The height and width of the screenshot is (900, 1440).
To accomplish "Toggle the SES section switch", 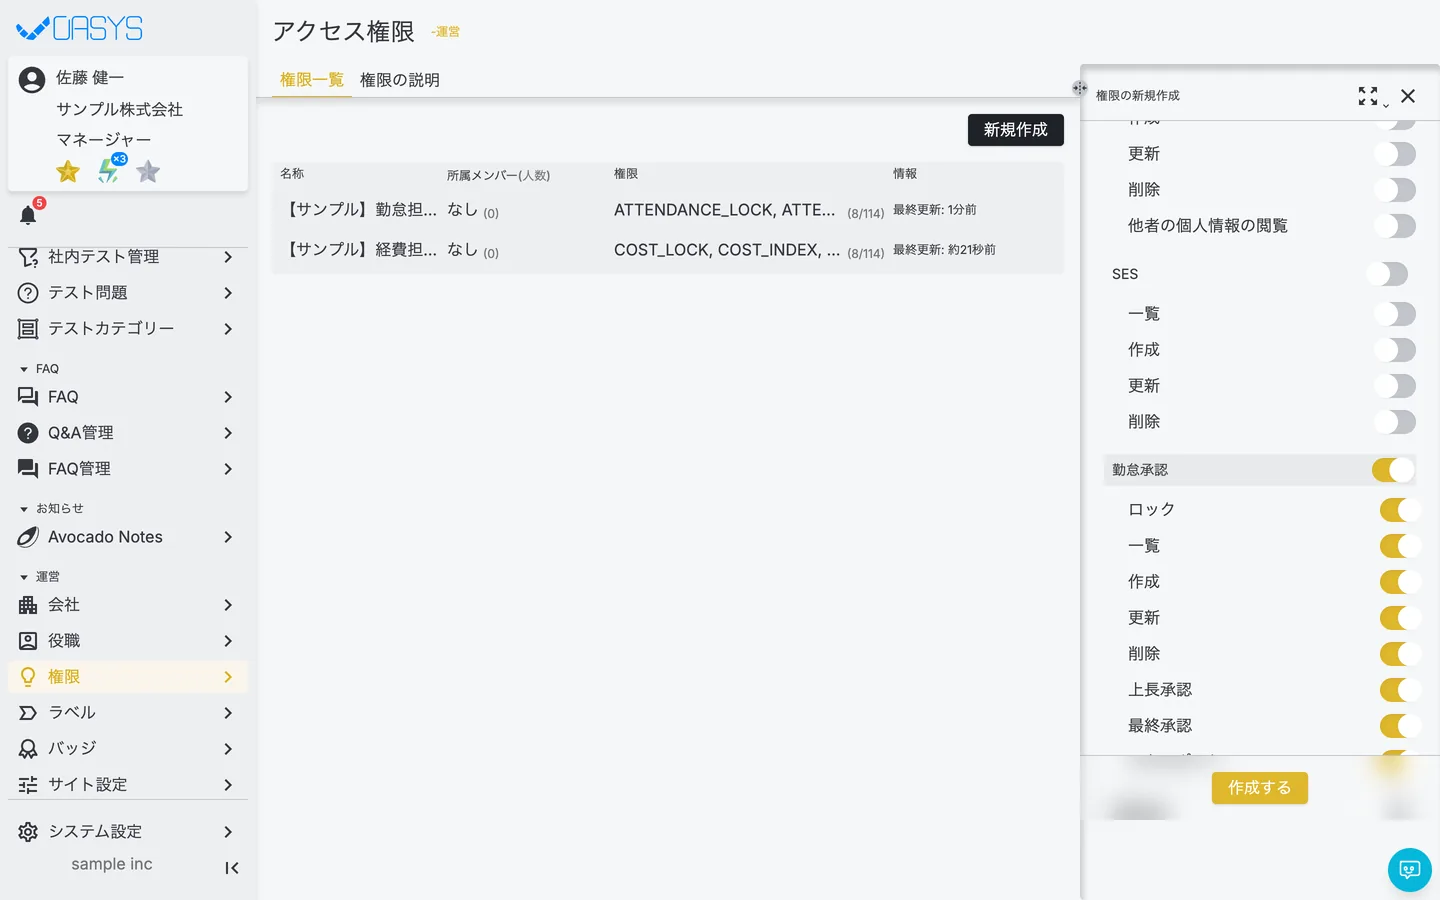I will tap(1388, 274).
